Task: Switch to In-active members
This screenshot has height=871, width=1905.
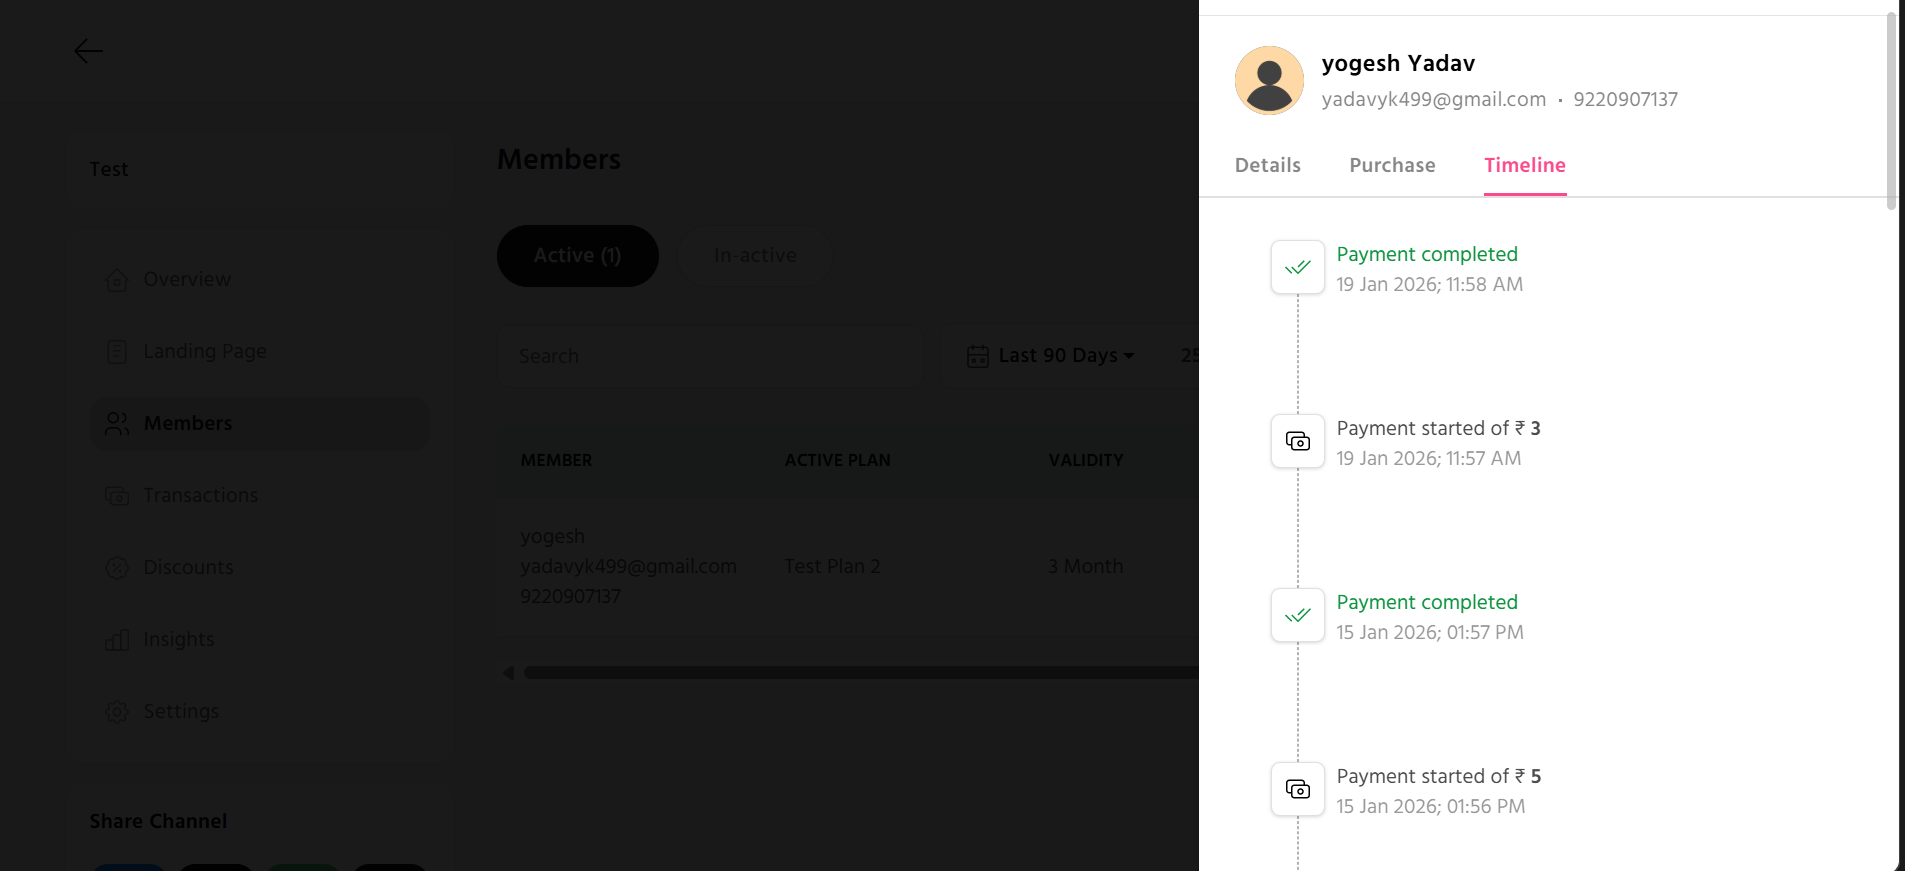Action: click(x=755, y=256)
